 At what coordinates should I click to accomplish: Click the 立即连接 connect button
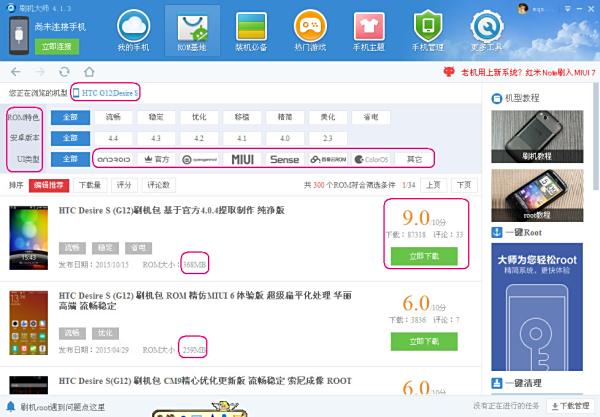coord(57,47)
